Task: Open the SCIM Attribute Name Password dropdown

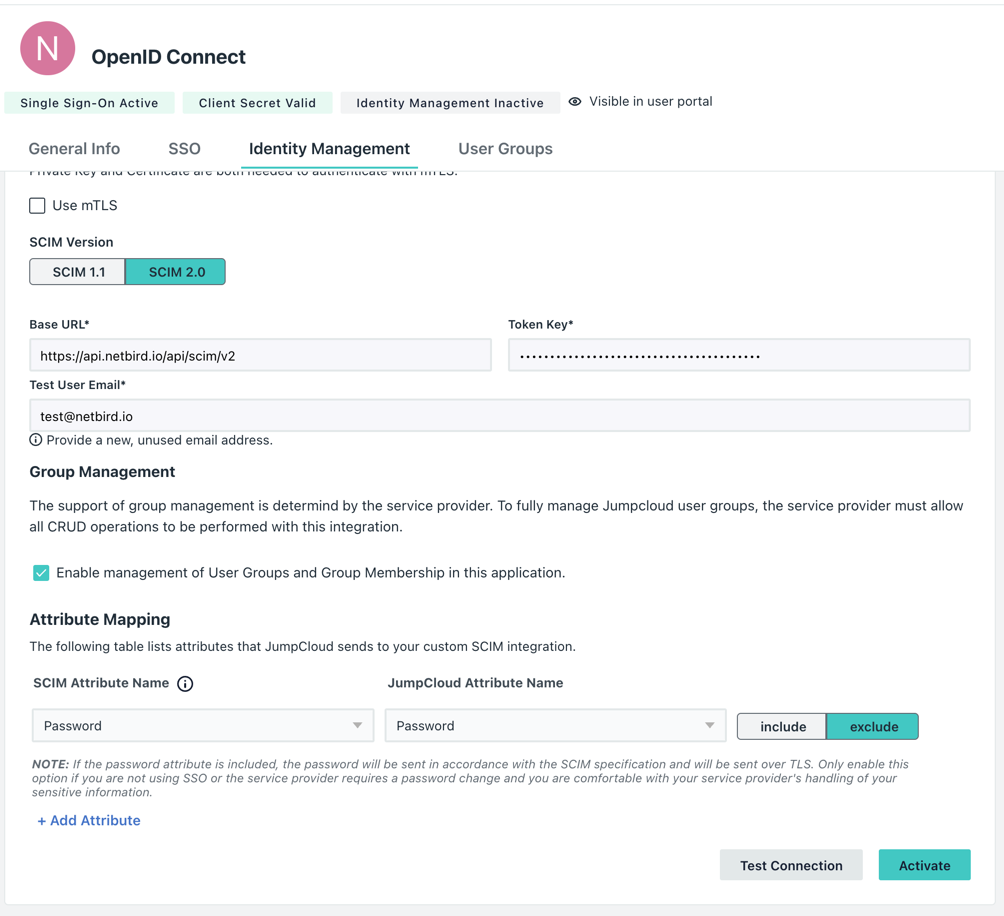Action: click(x=203, y=726)
